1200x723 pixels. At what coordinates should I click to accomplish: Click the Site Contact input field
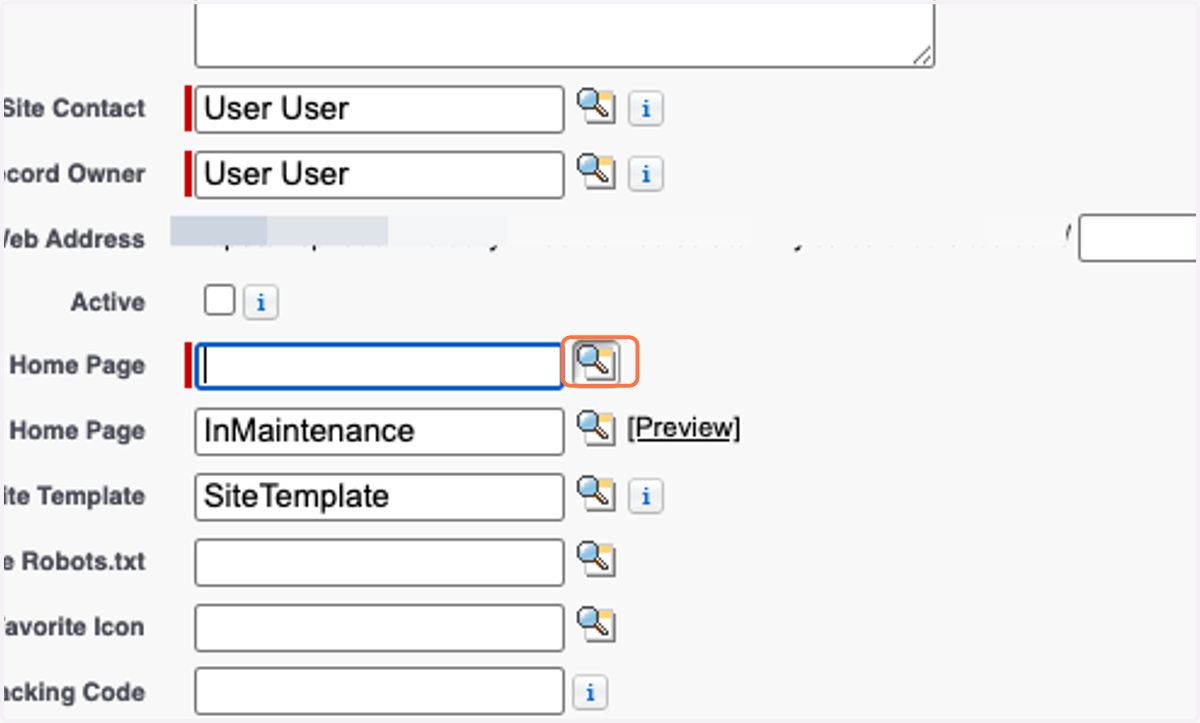(x=379, y=109)
